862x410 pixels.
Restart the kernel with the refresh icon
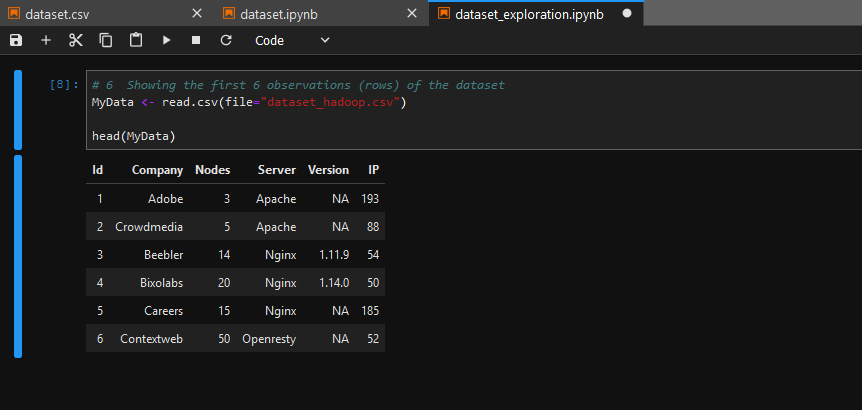(x=226, y=40)
